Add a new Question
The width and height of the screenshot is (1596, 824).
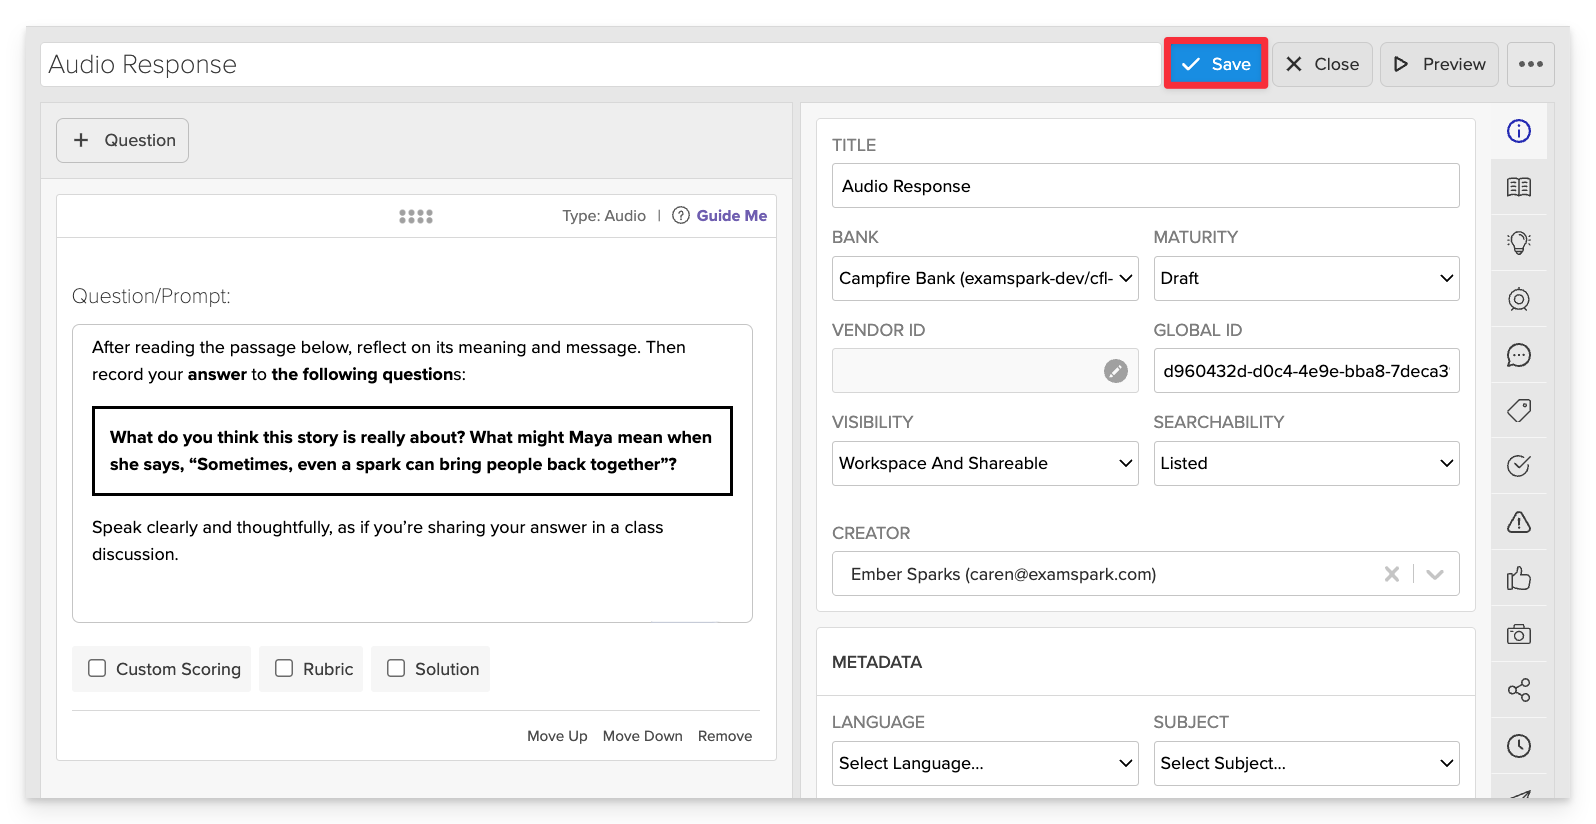(123, 141)
